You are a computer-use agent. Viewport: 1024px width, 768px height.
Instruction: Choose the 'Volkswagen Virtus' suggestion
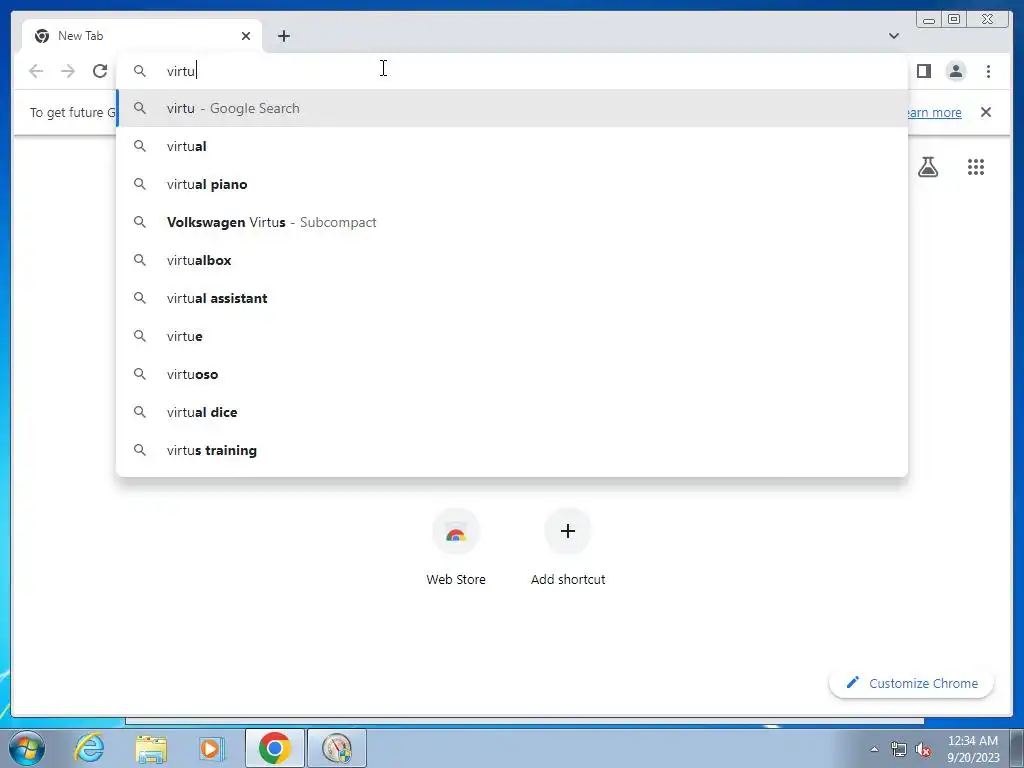tap(512, 222)
